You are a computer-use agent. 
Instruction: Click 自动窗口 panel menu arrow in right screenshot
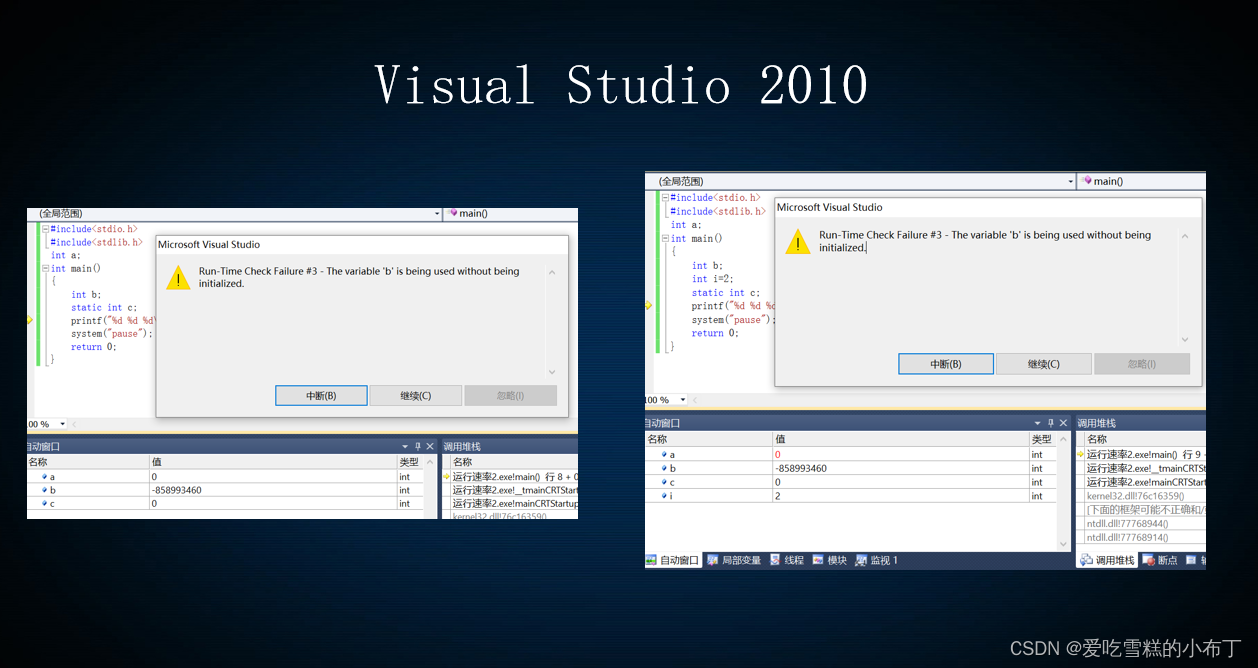pos(1037,423)
